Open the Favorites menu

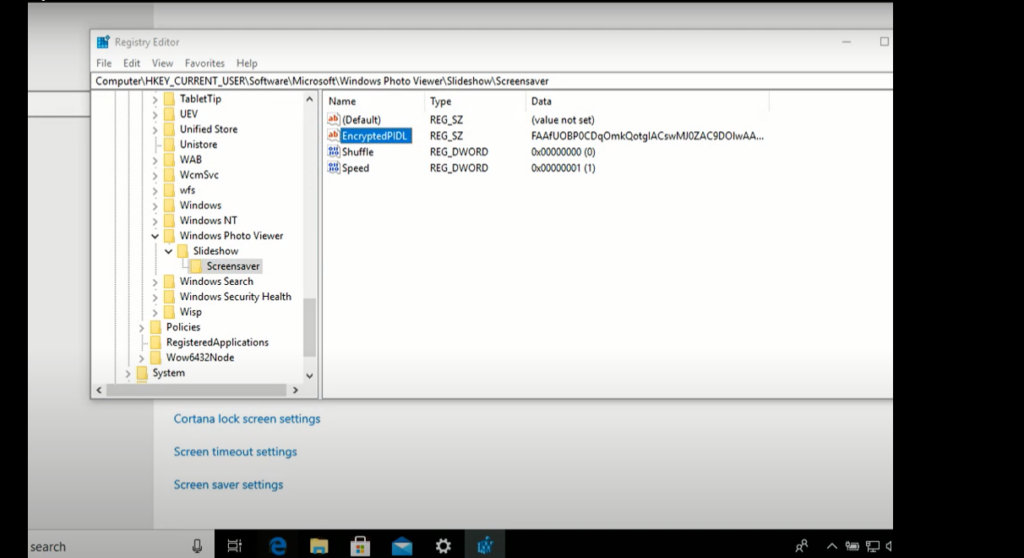[x=204, y=63]
